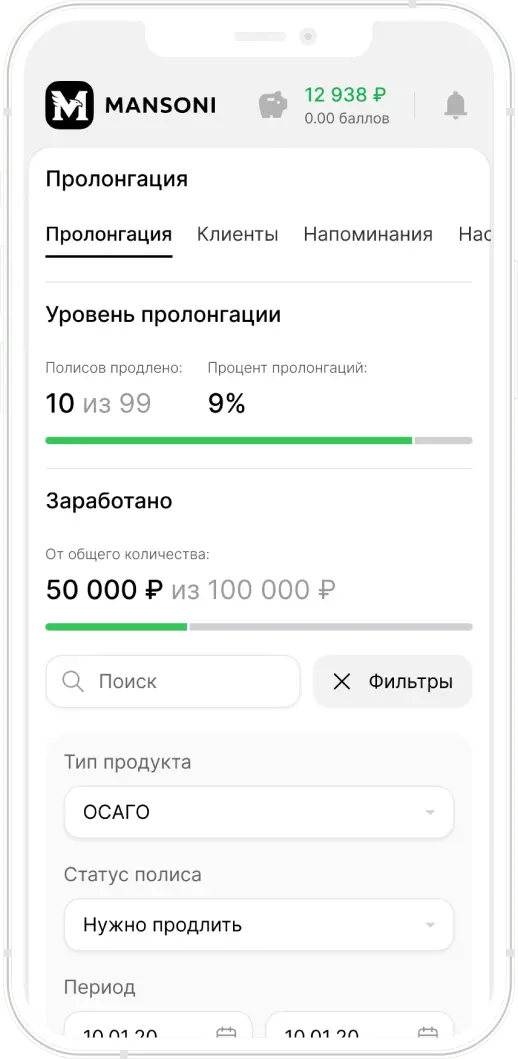The height and width of the screenshot is (1059, 518).
Task: Click arrow of Тип продукта dropdown
Action: [430, 812]
